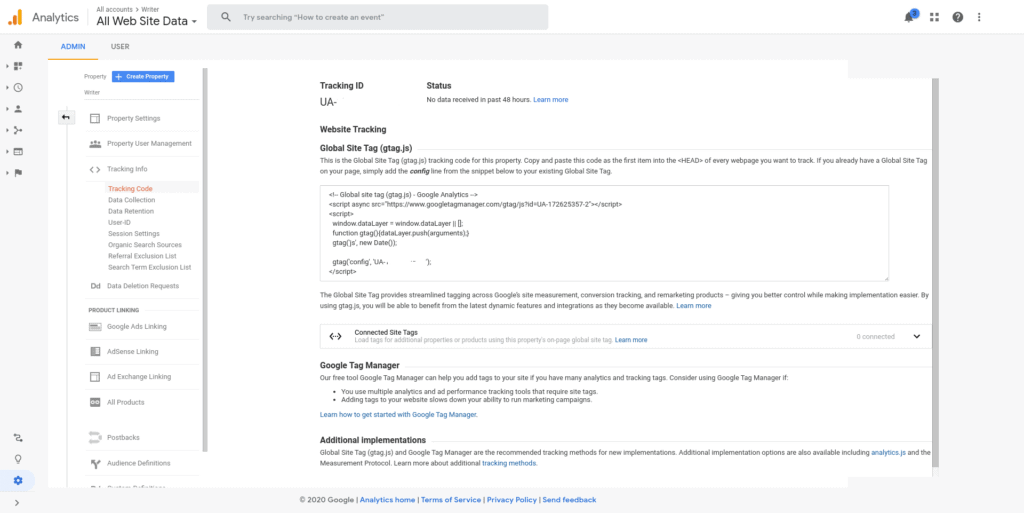Click inside the tracking code snippet box
1024x513 pixels.
604,234
